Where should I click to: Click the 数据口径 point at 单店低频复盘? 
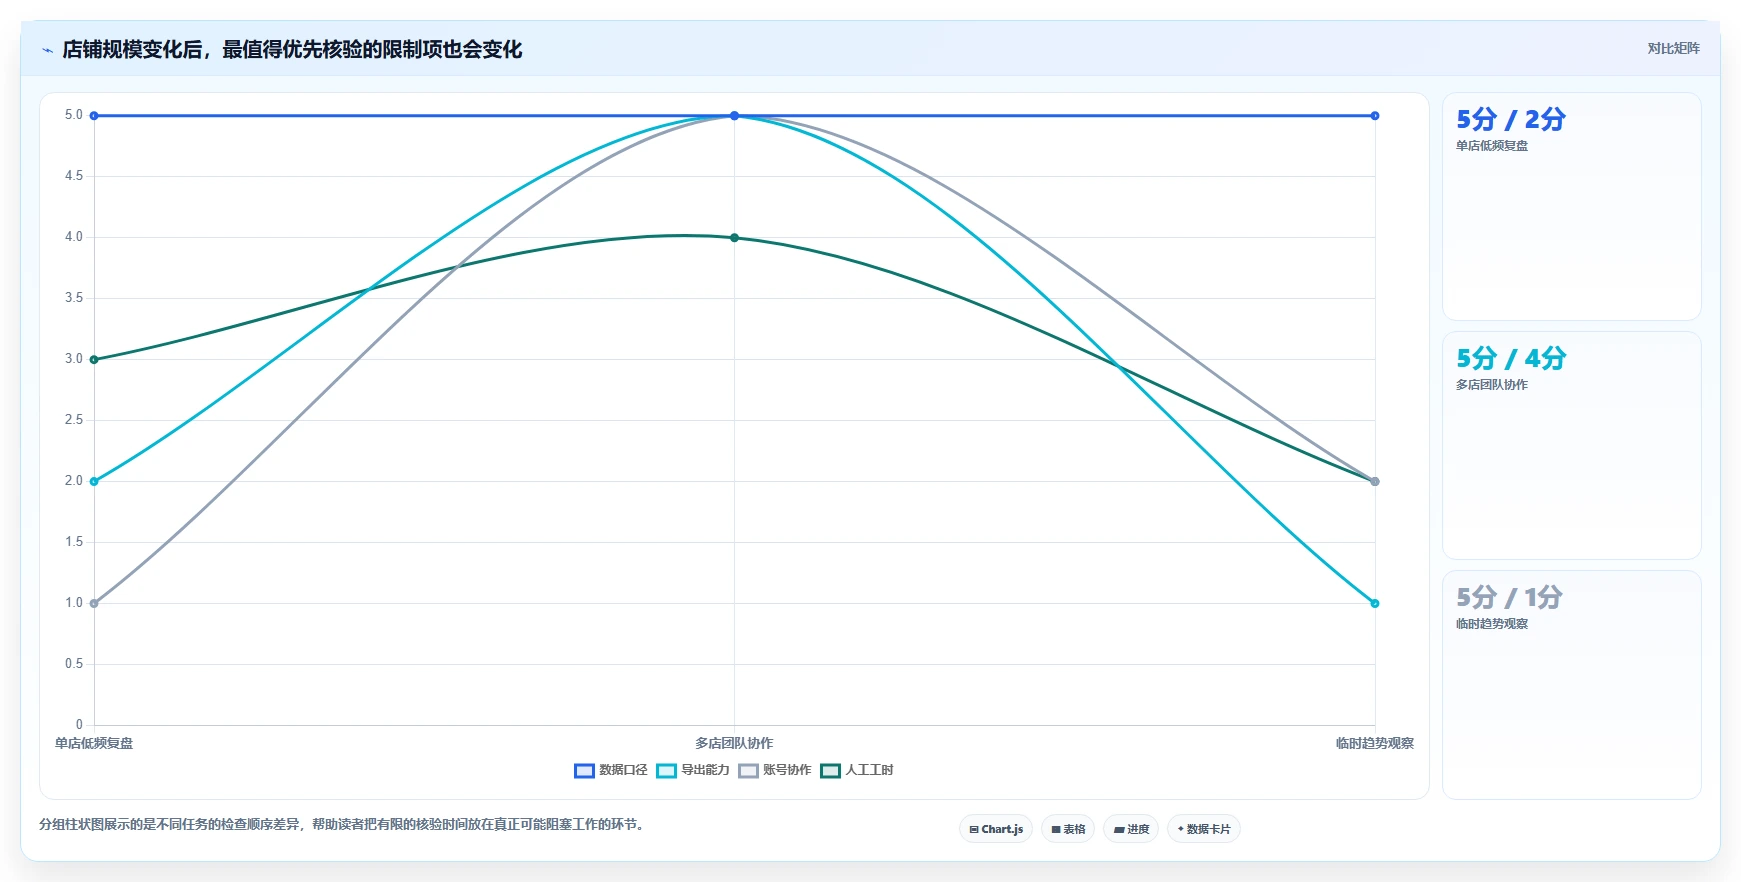[94, 116]
